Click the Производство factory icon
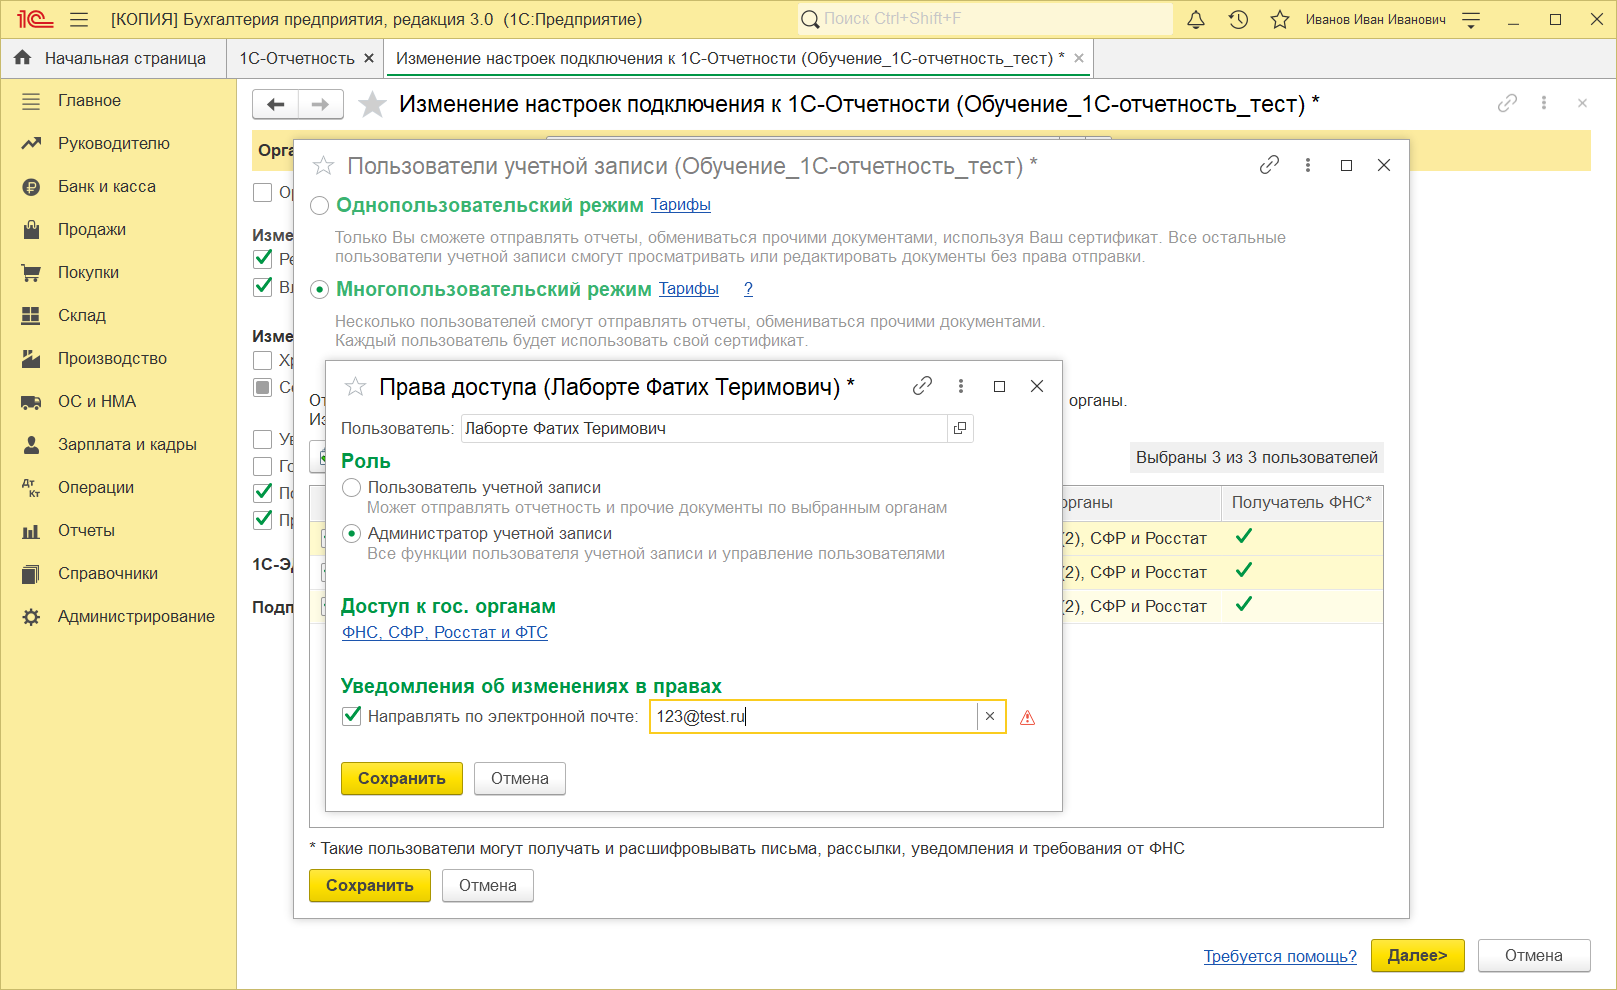 click(31, 359)
